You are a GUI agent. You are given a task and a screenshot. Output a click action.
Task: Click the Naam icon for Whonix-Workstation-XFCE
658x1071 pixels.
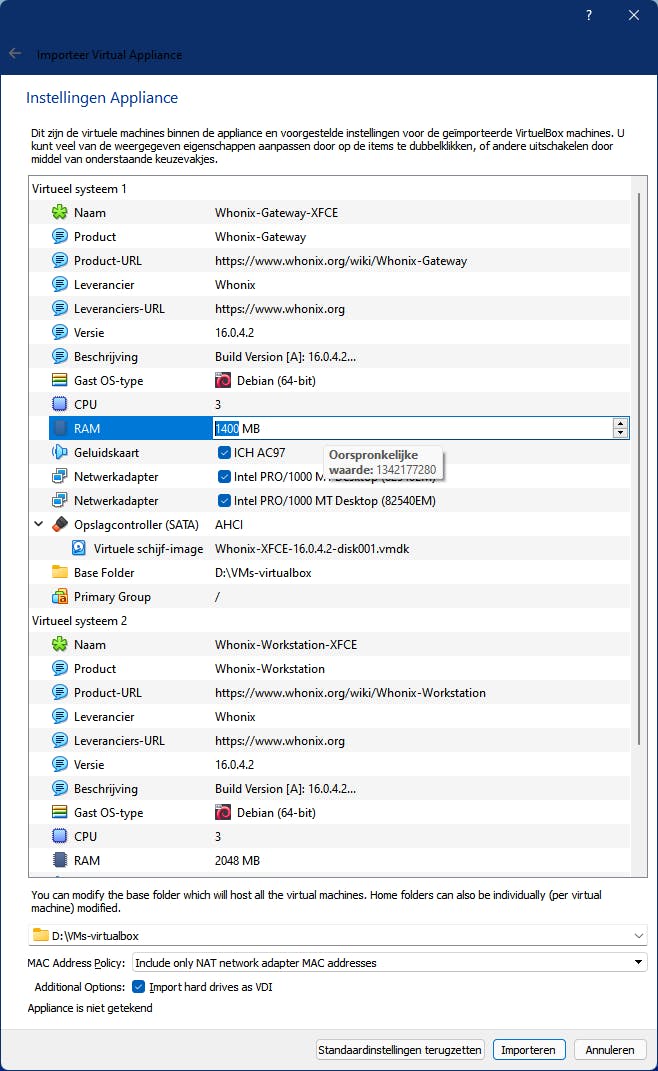[x=60, y=644]
